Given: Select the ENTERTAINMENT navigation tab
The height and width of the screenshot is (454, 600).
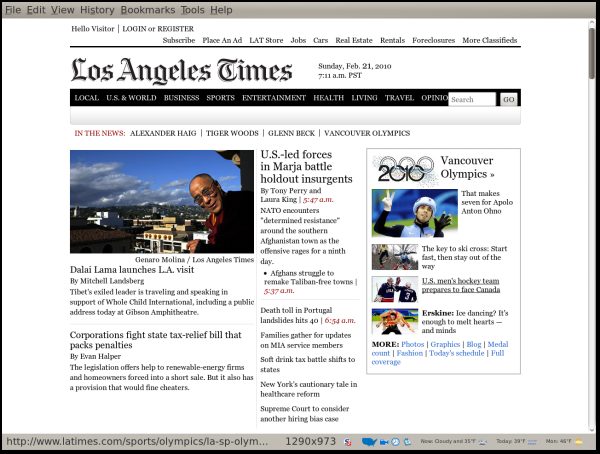Looking at the screenshot, I should click(x=274, y=98).
